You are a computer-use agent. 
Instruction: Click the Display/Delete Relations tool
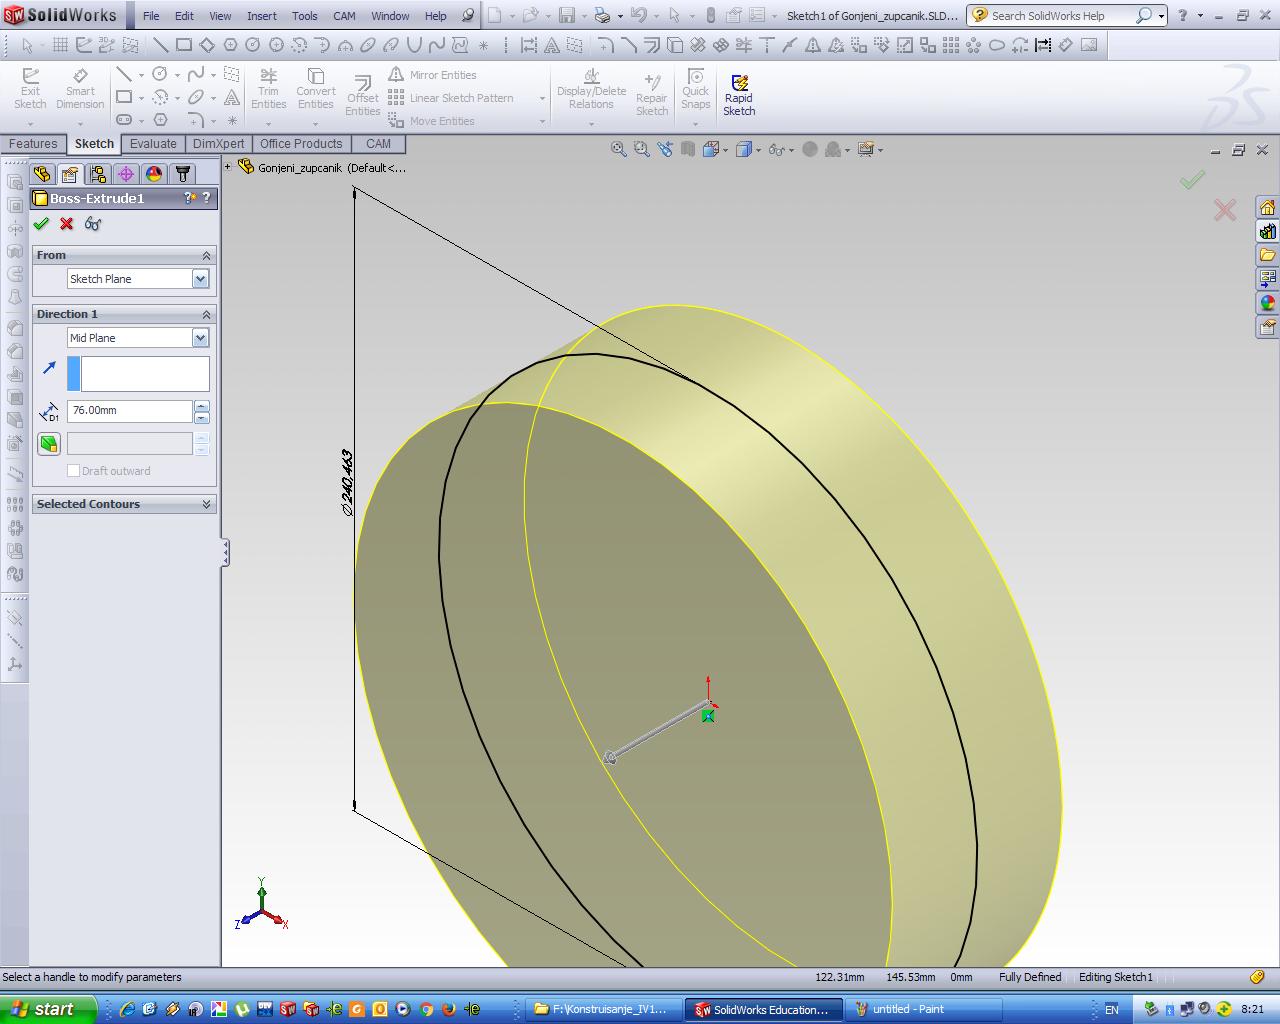pos(591,89)
